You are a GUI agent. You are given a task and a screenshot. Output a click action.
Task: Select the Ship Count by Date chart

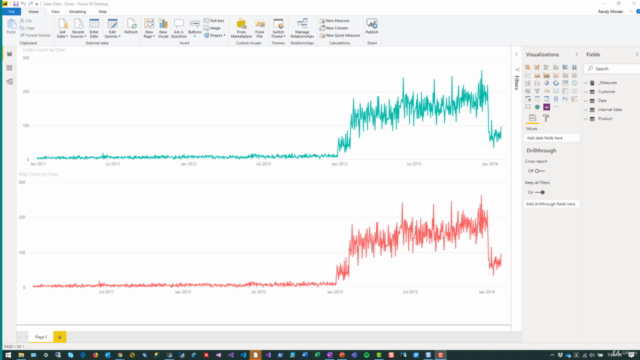pos(263,233)
